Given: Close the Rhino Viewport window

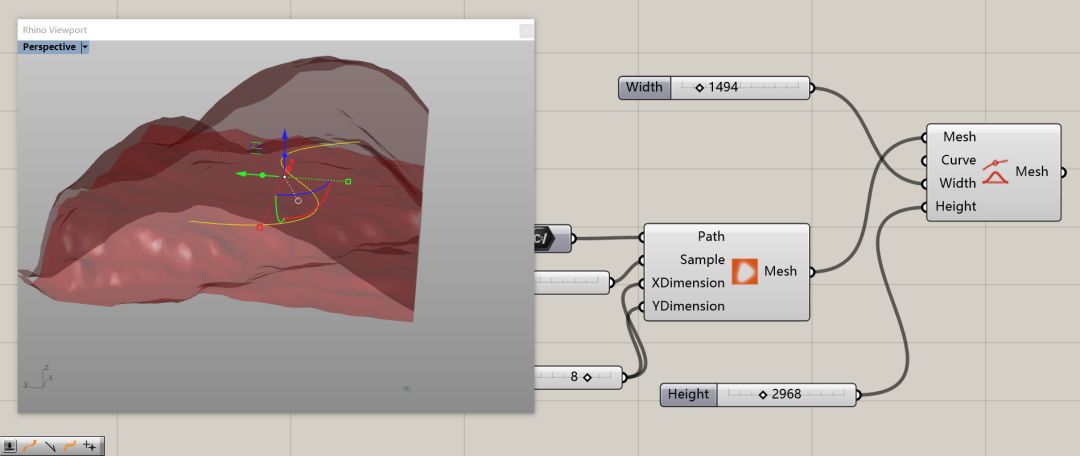Looking at the screenshot, I should click(x=525, y=31).
